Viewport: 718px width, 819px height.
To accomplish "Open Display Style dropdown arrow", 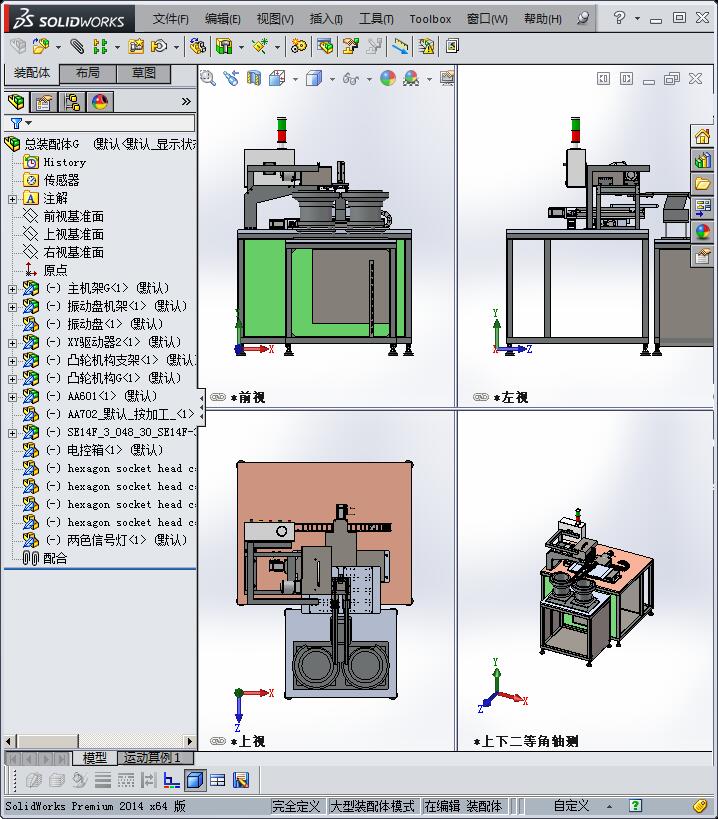I will tap(332, 79).
